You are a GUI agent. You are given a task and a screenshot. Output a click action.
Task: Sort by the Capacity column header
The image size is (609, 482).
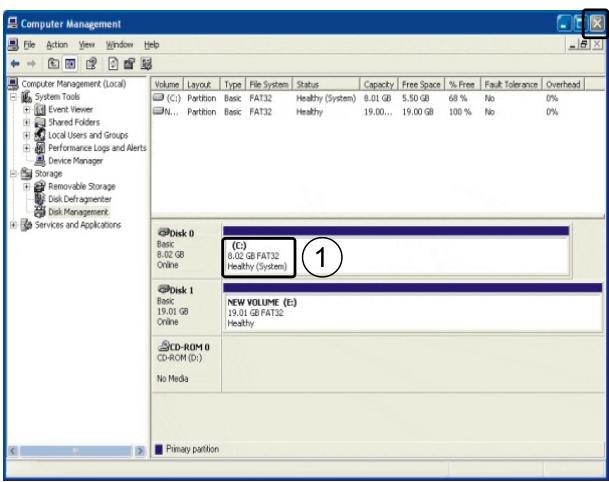(x=379, y=84)
